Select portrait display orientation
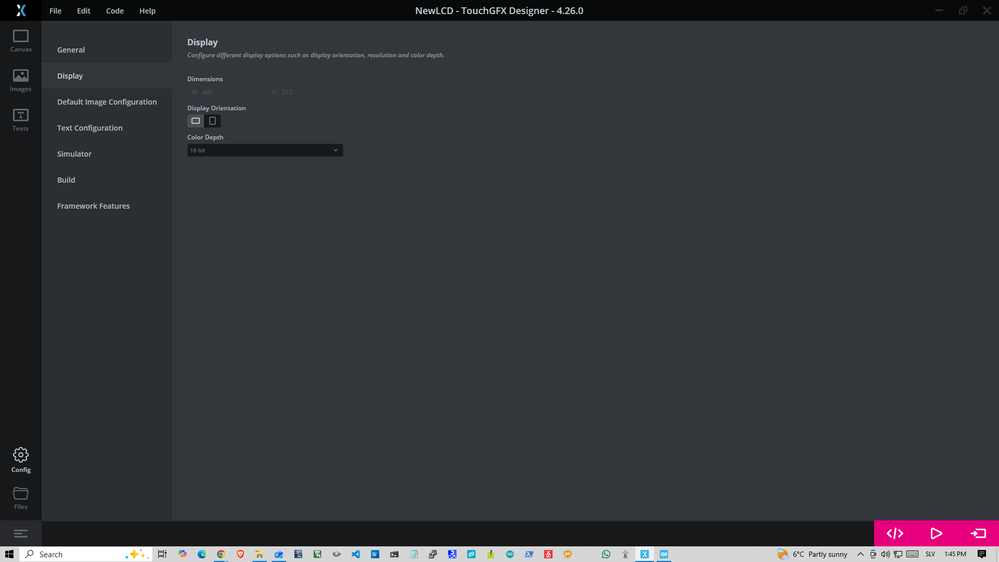 tap(212, 120)
